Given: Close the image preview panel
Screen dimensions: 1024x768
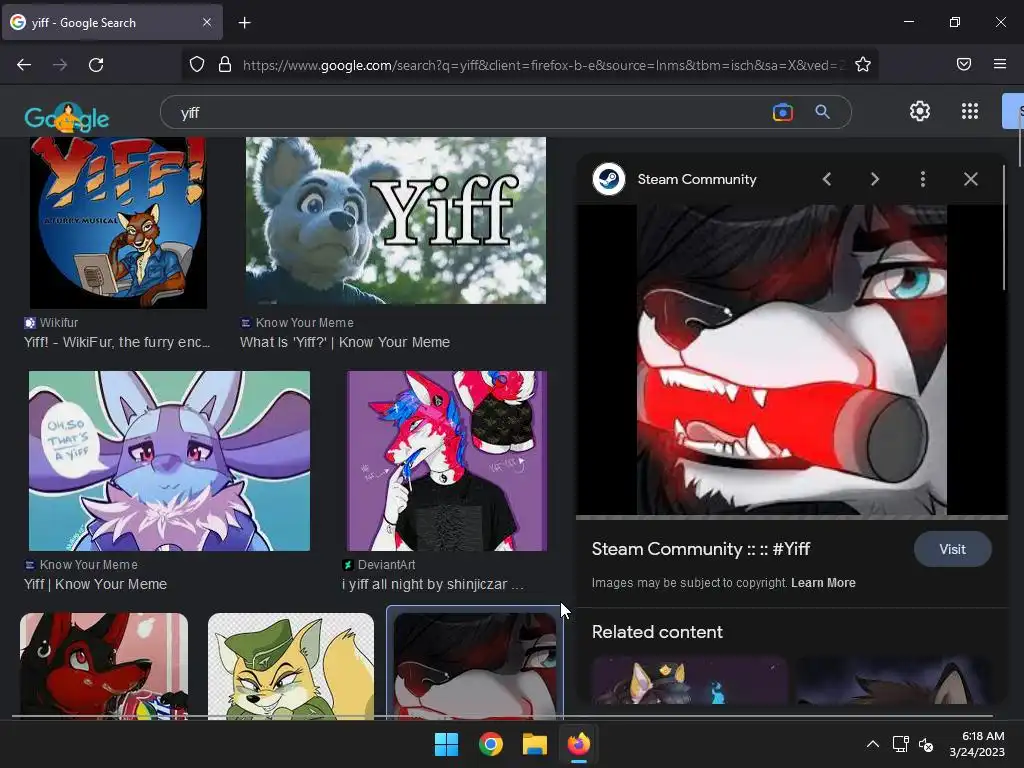Looking at the screenshot, I should 970,179.
